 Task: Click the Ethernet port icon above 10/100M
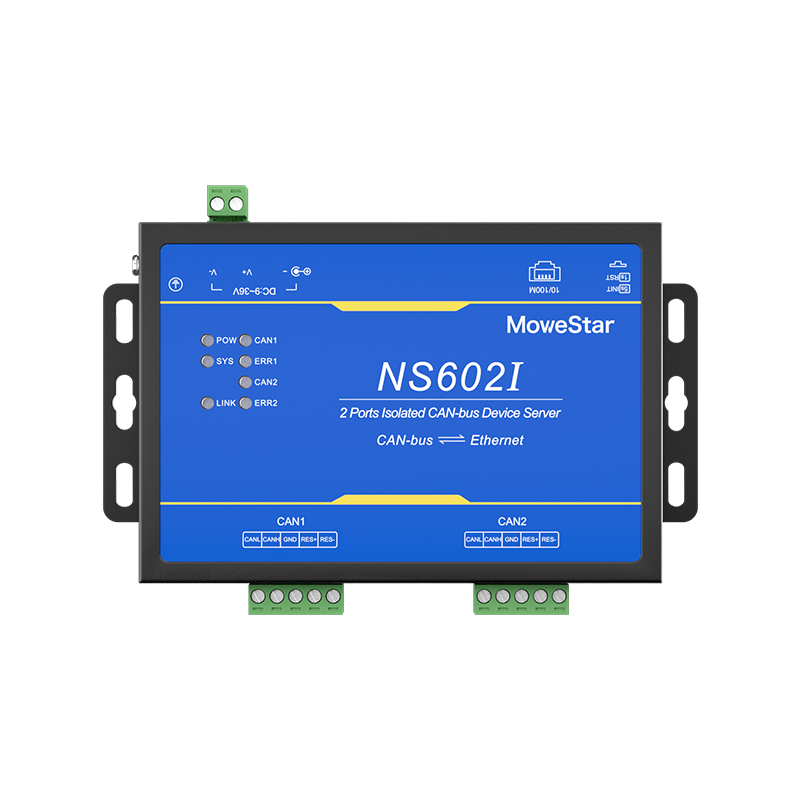pos(547,272)
